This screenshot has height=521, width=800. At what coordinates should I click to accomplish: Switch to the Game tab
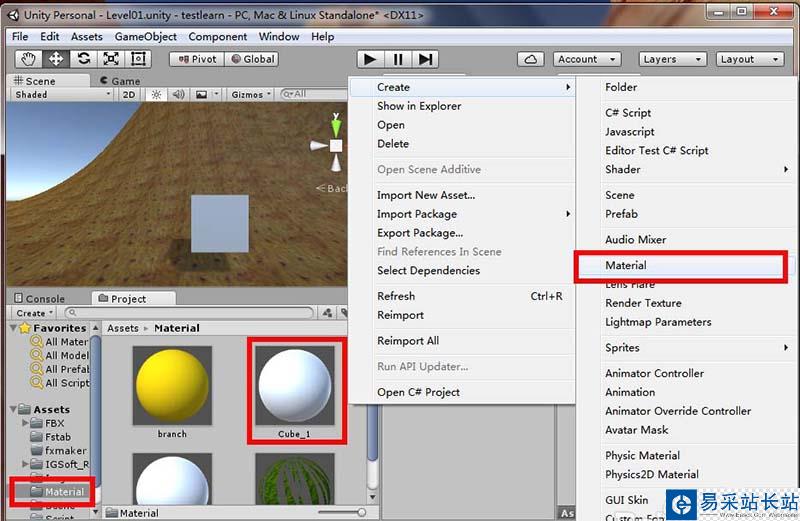120,81
